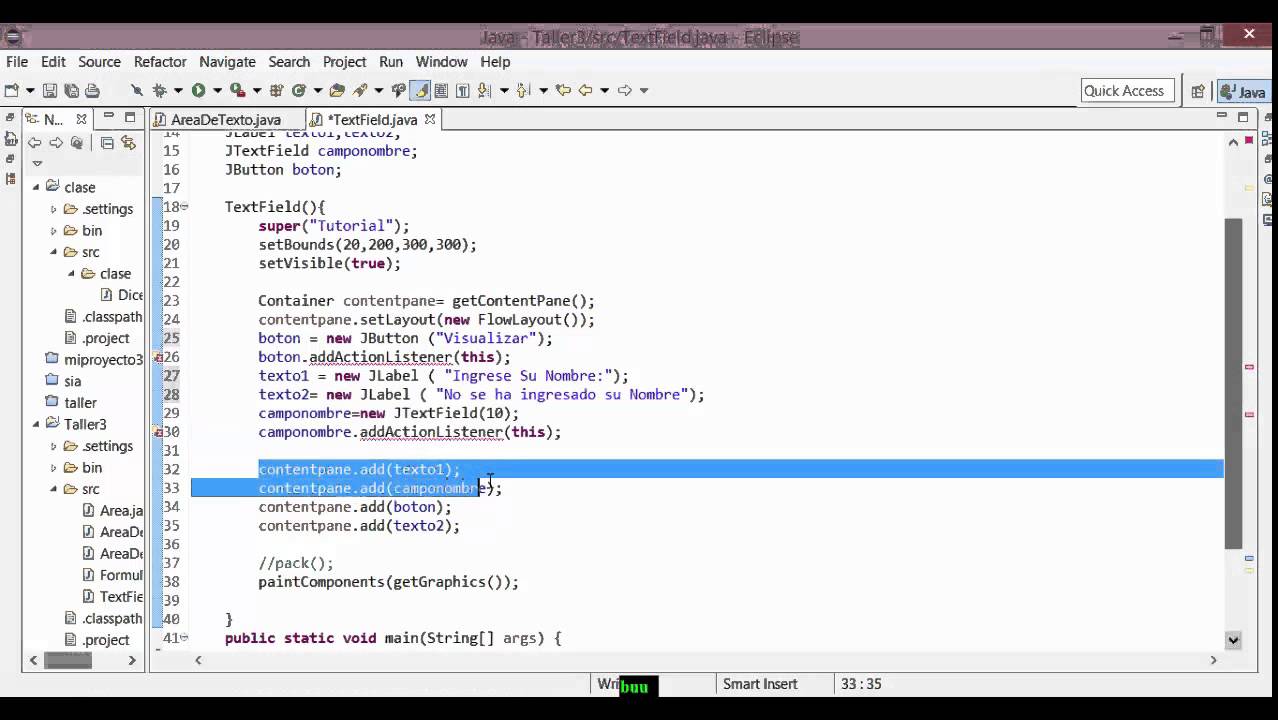Click the Save All toolbar icon
1278x720 pixels.
click(71, 90)
